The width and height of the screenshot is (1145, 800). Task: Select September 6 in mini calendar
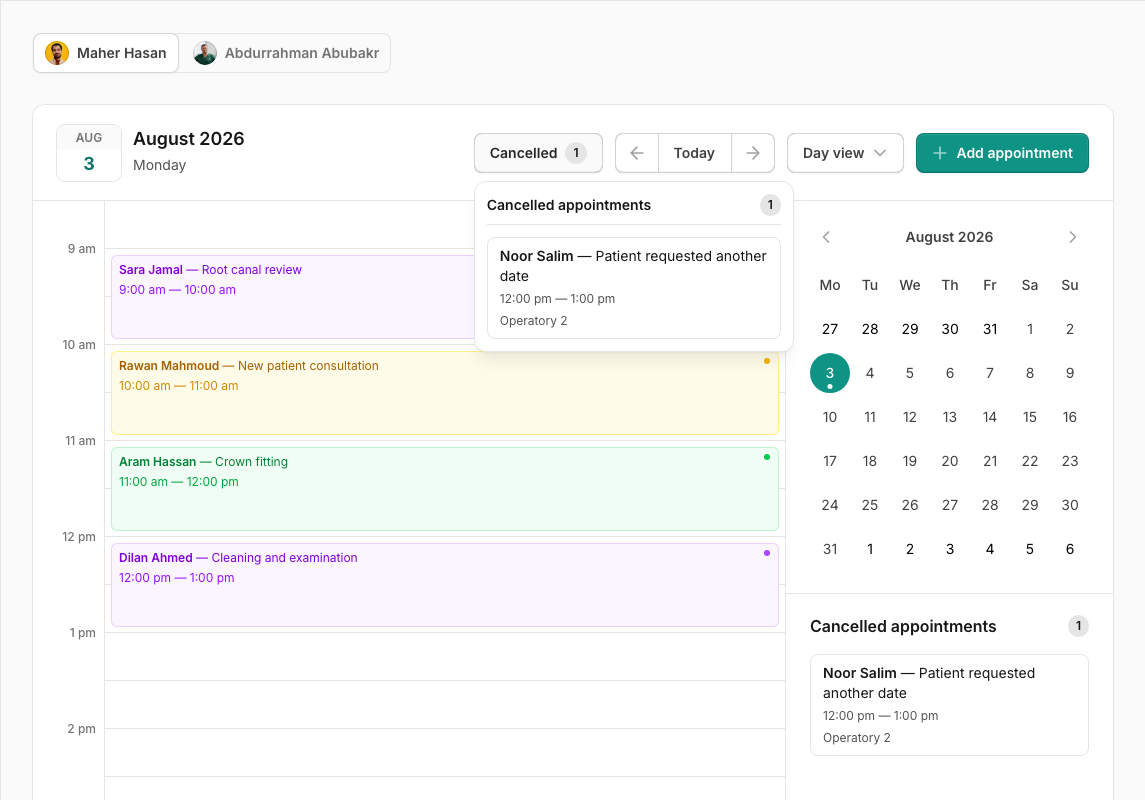[x=1070, y=549]
